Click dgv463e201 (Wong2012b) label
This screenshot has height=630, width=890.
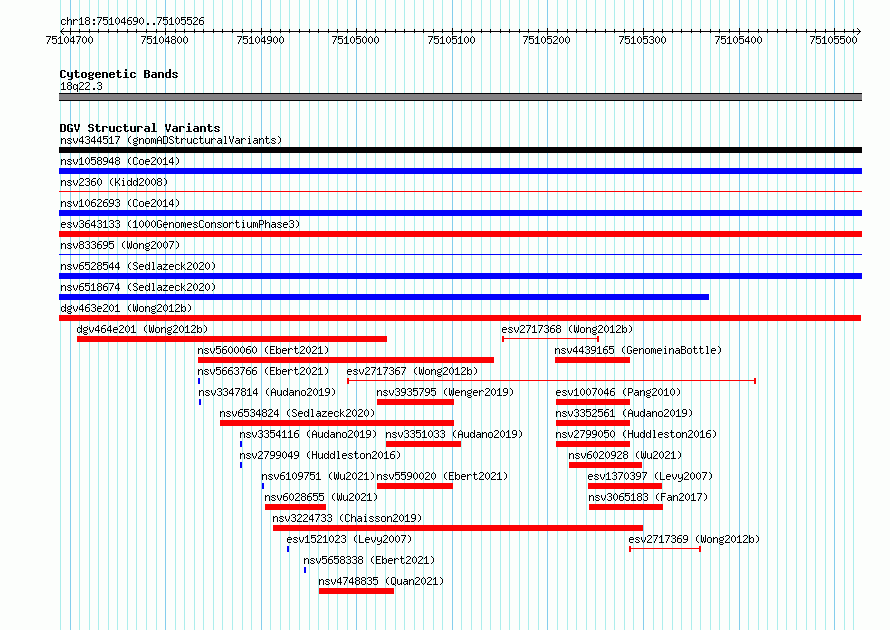pyautogui.click(x=126, y=308)
